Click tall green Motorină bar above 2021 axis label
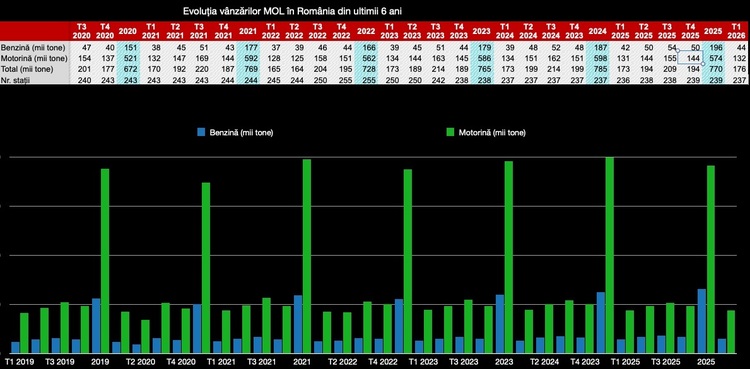The width and height of the screenshot is (750, 369). tap(307, 256)
